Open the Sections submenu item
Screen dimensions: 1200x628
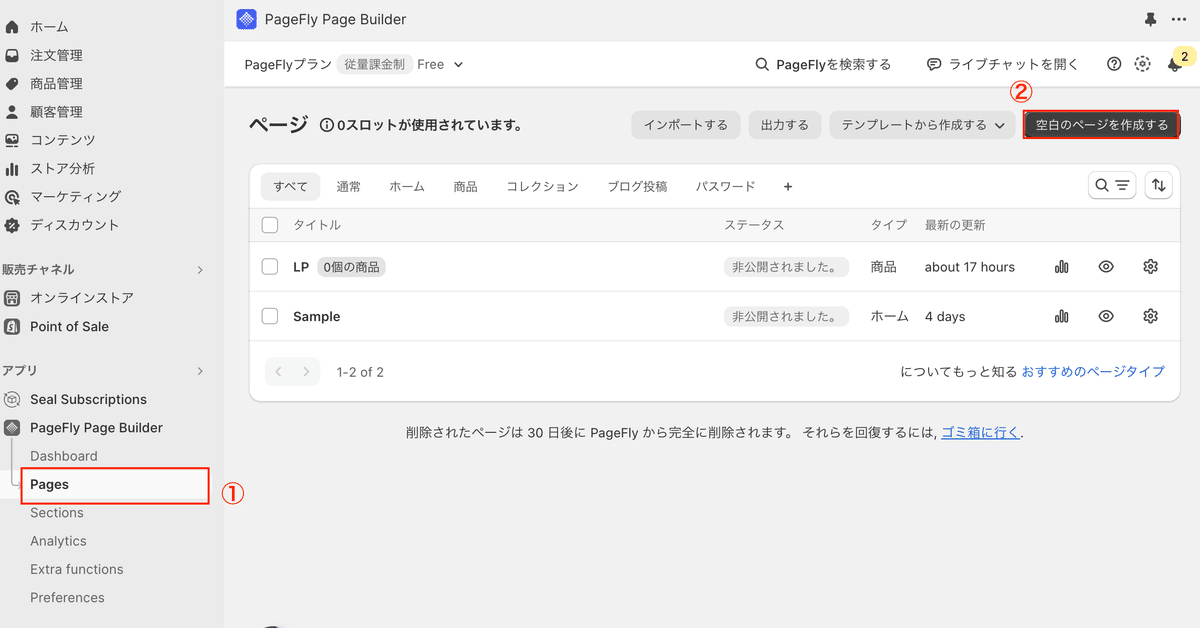point(57,512)
